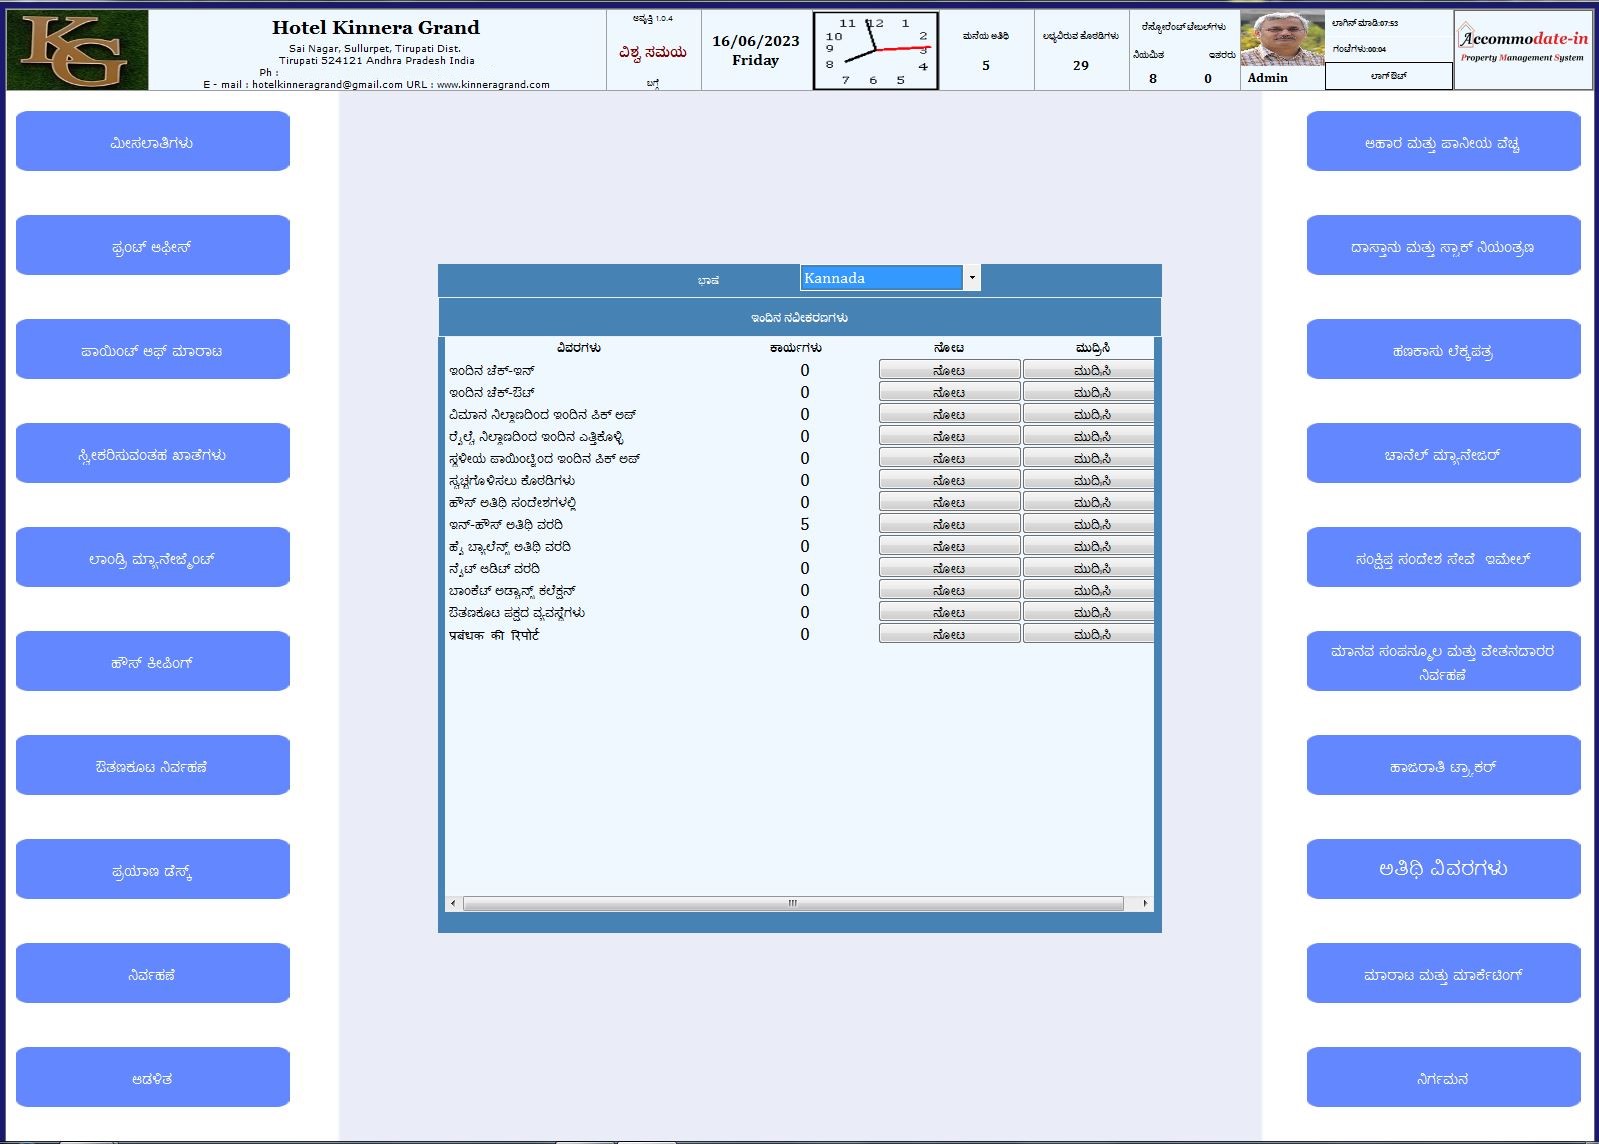Viewport: 1599px width, 1144px height.
Task: Print in-house guest report (ಇನ್-ಹೌಸ್ ಅತಿಥಿ ವರದಿ)
Action: (x=1088, y=524)
